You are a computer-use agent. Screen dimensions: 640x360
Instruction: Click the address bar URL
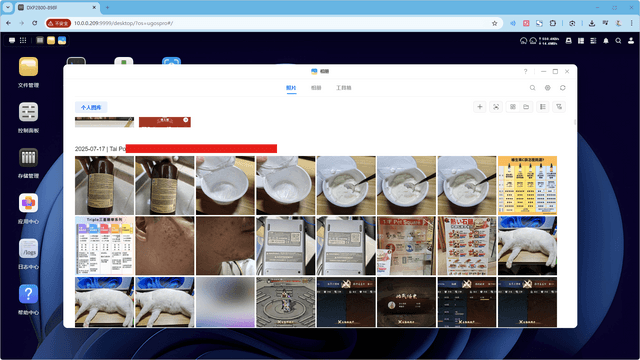[x=124, y=23]
